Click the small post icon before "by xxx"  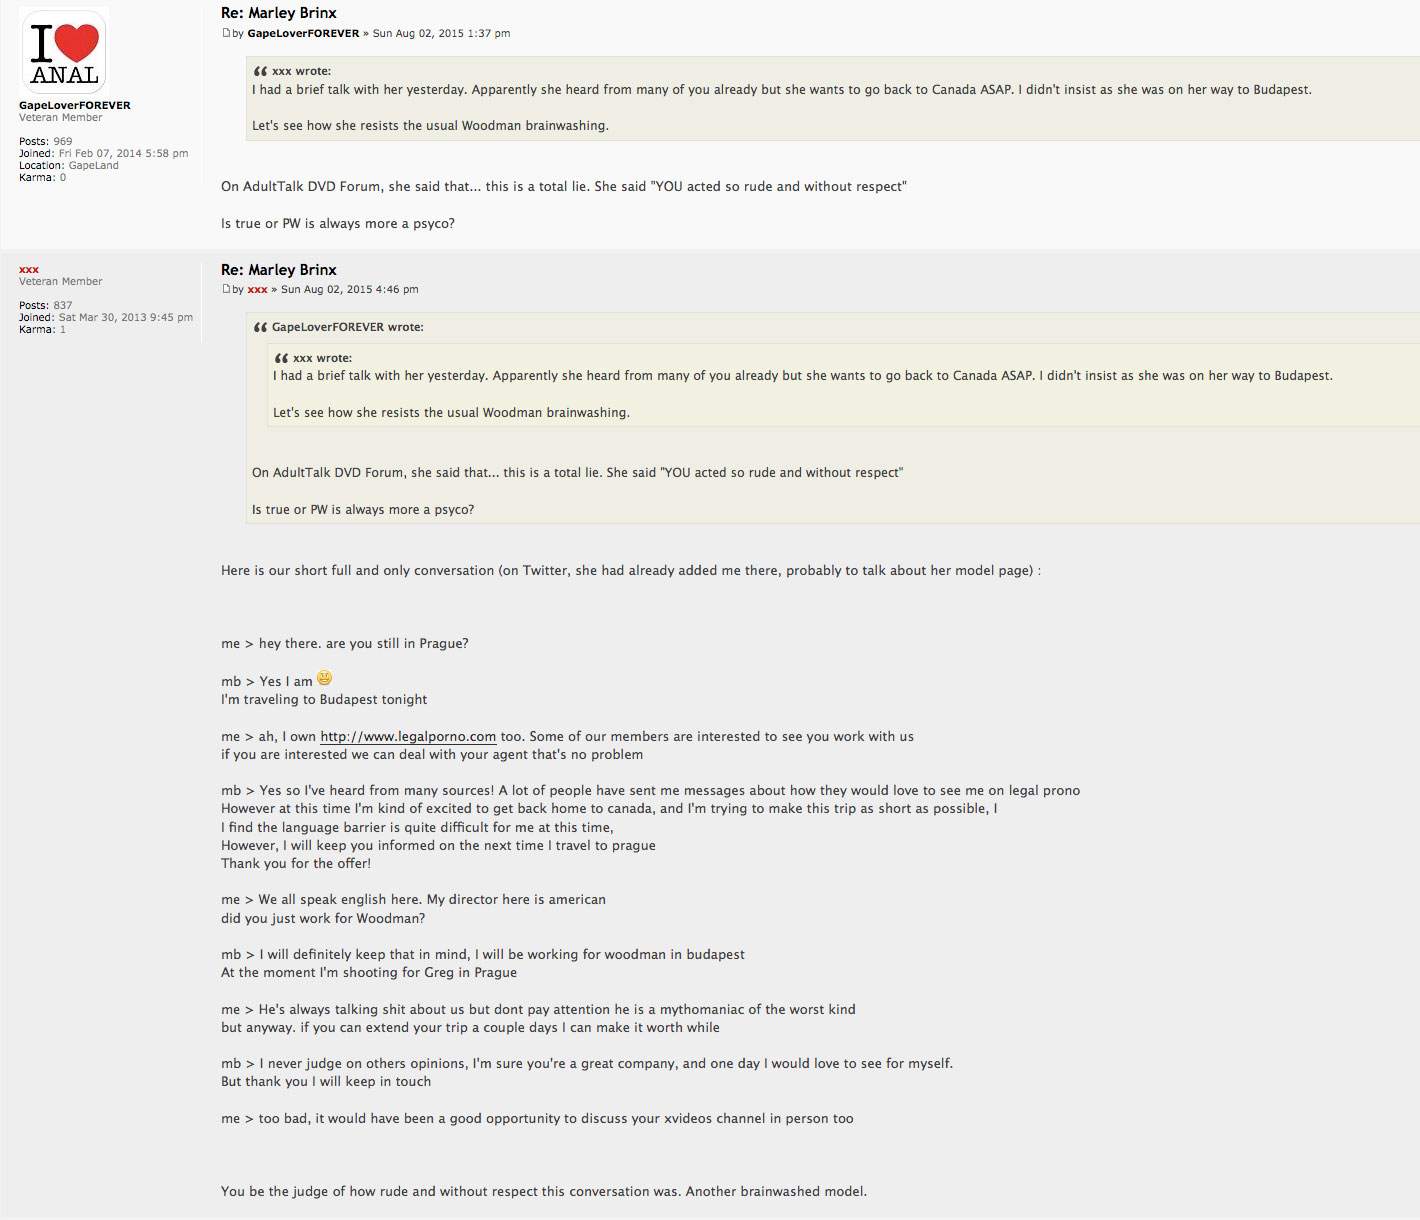pyautogui.click(x=226, y=289)
